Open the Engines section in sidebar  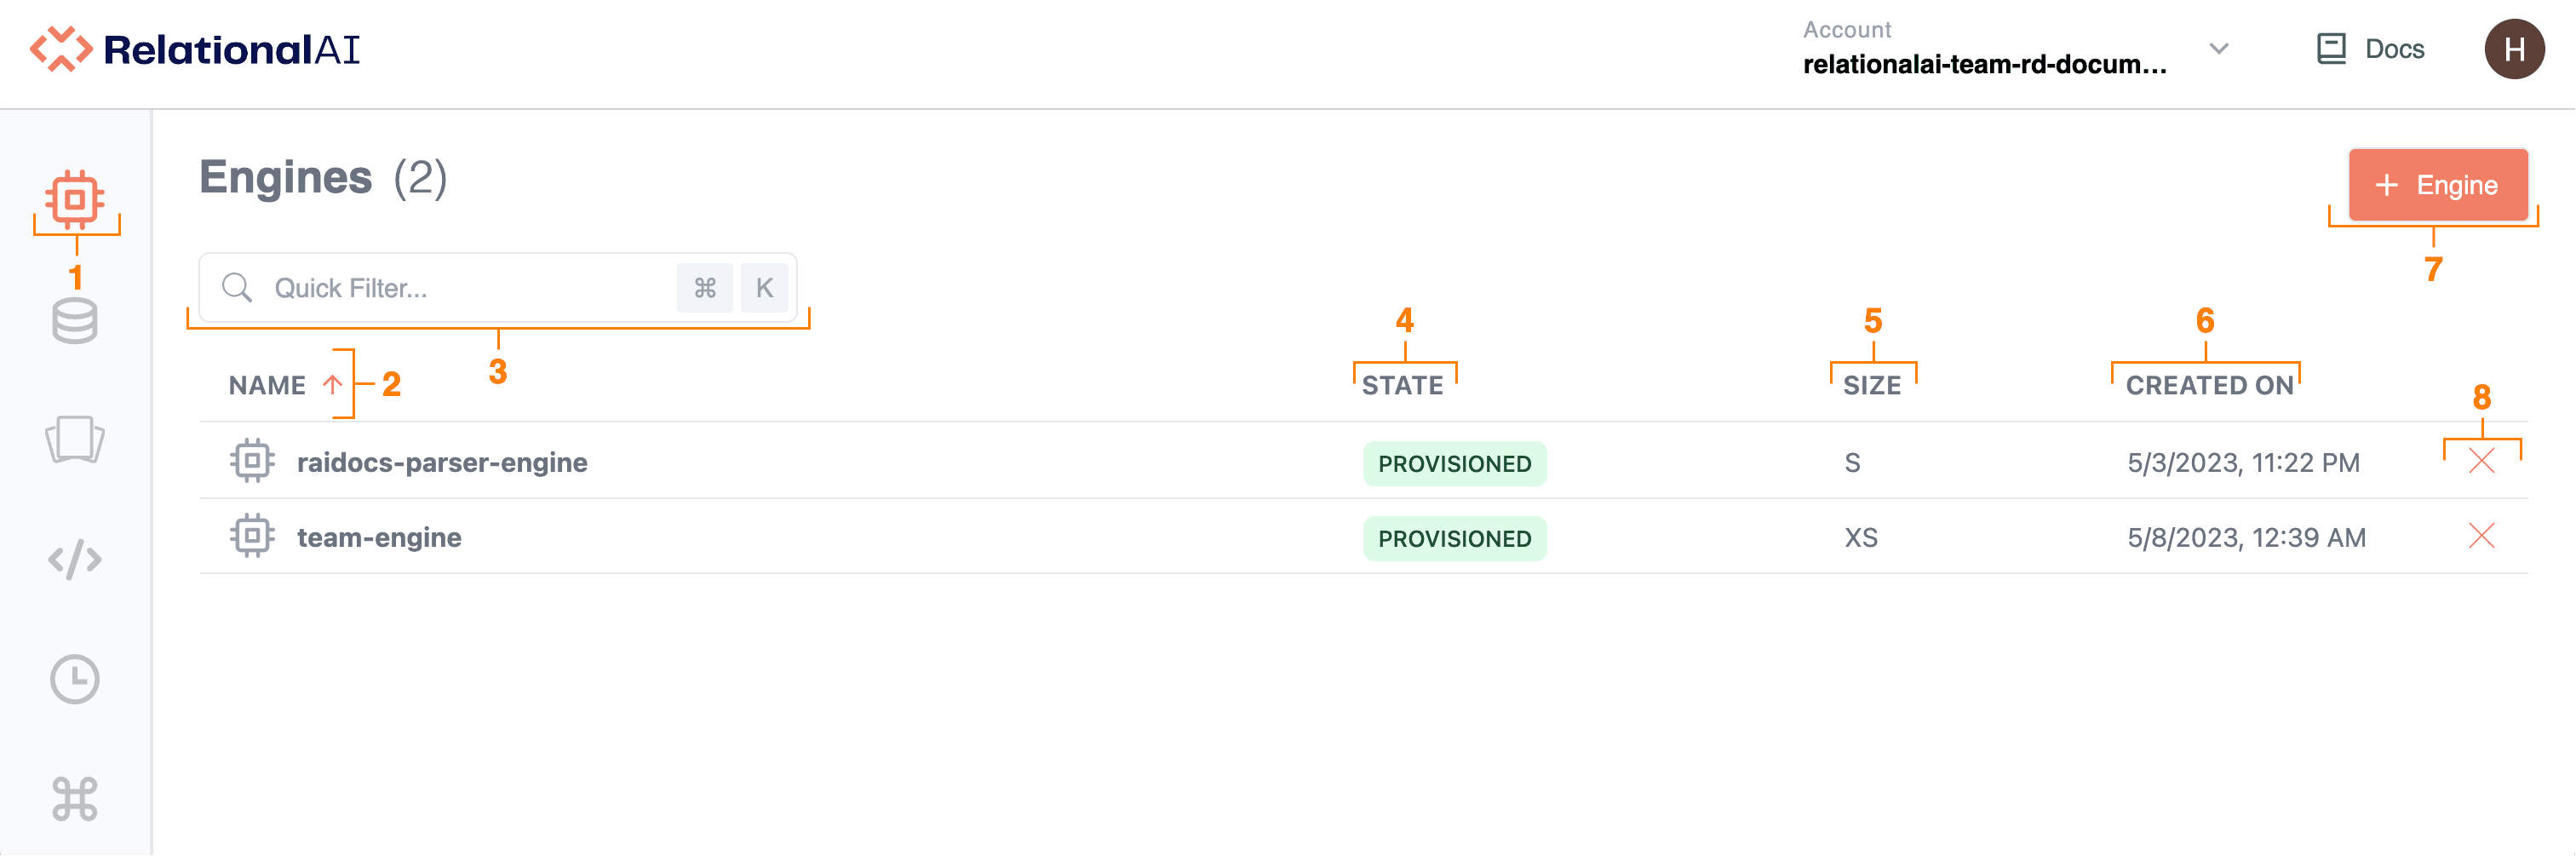pyautogui.click(x=75, y=198)
